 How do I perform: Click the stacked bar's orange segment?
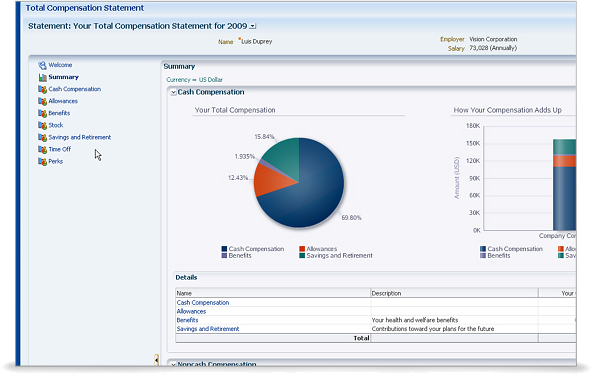(x=565, y=161)
